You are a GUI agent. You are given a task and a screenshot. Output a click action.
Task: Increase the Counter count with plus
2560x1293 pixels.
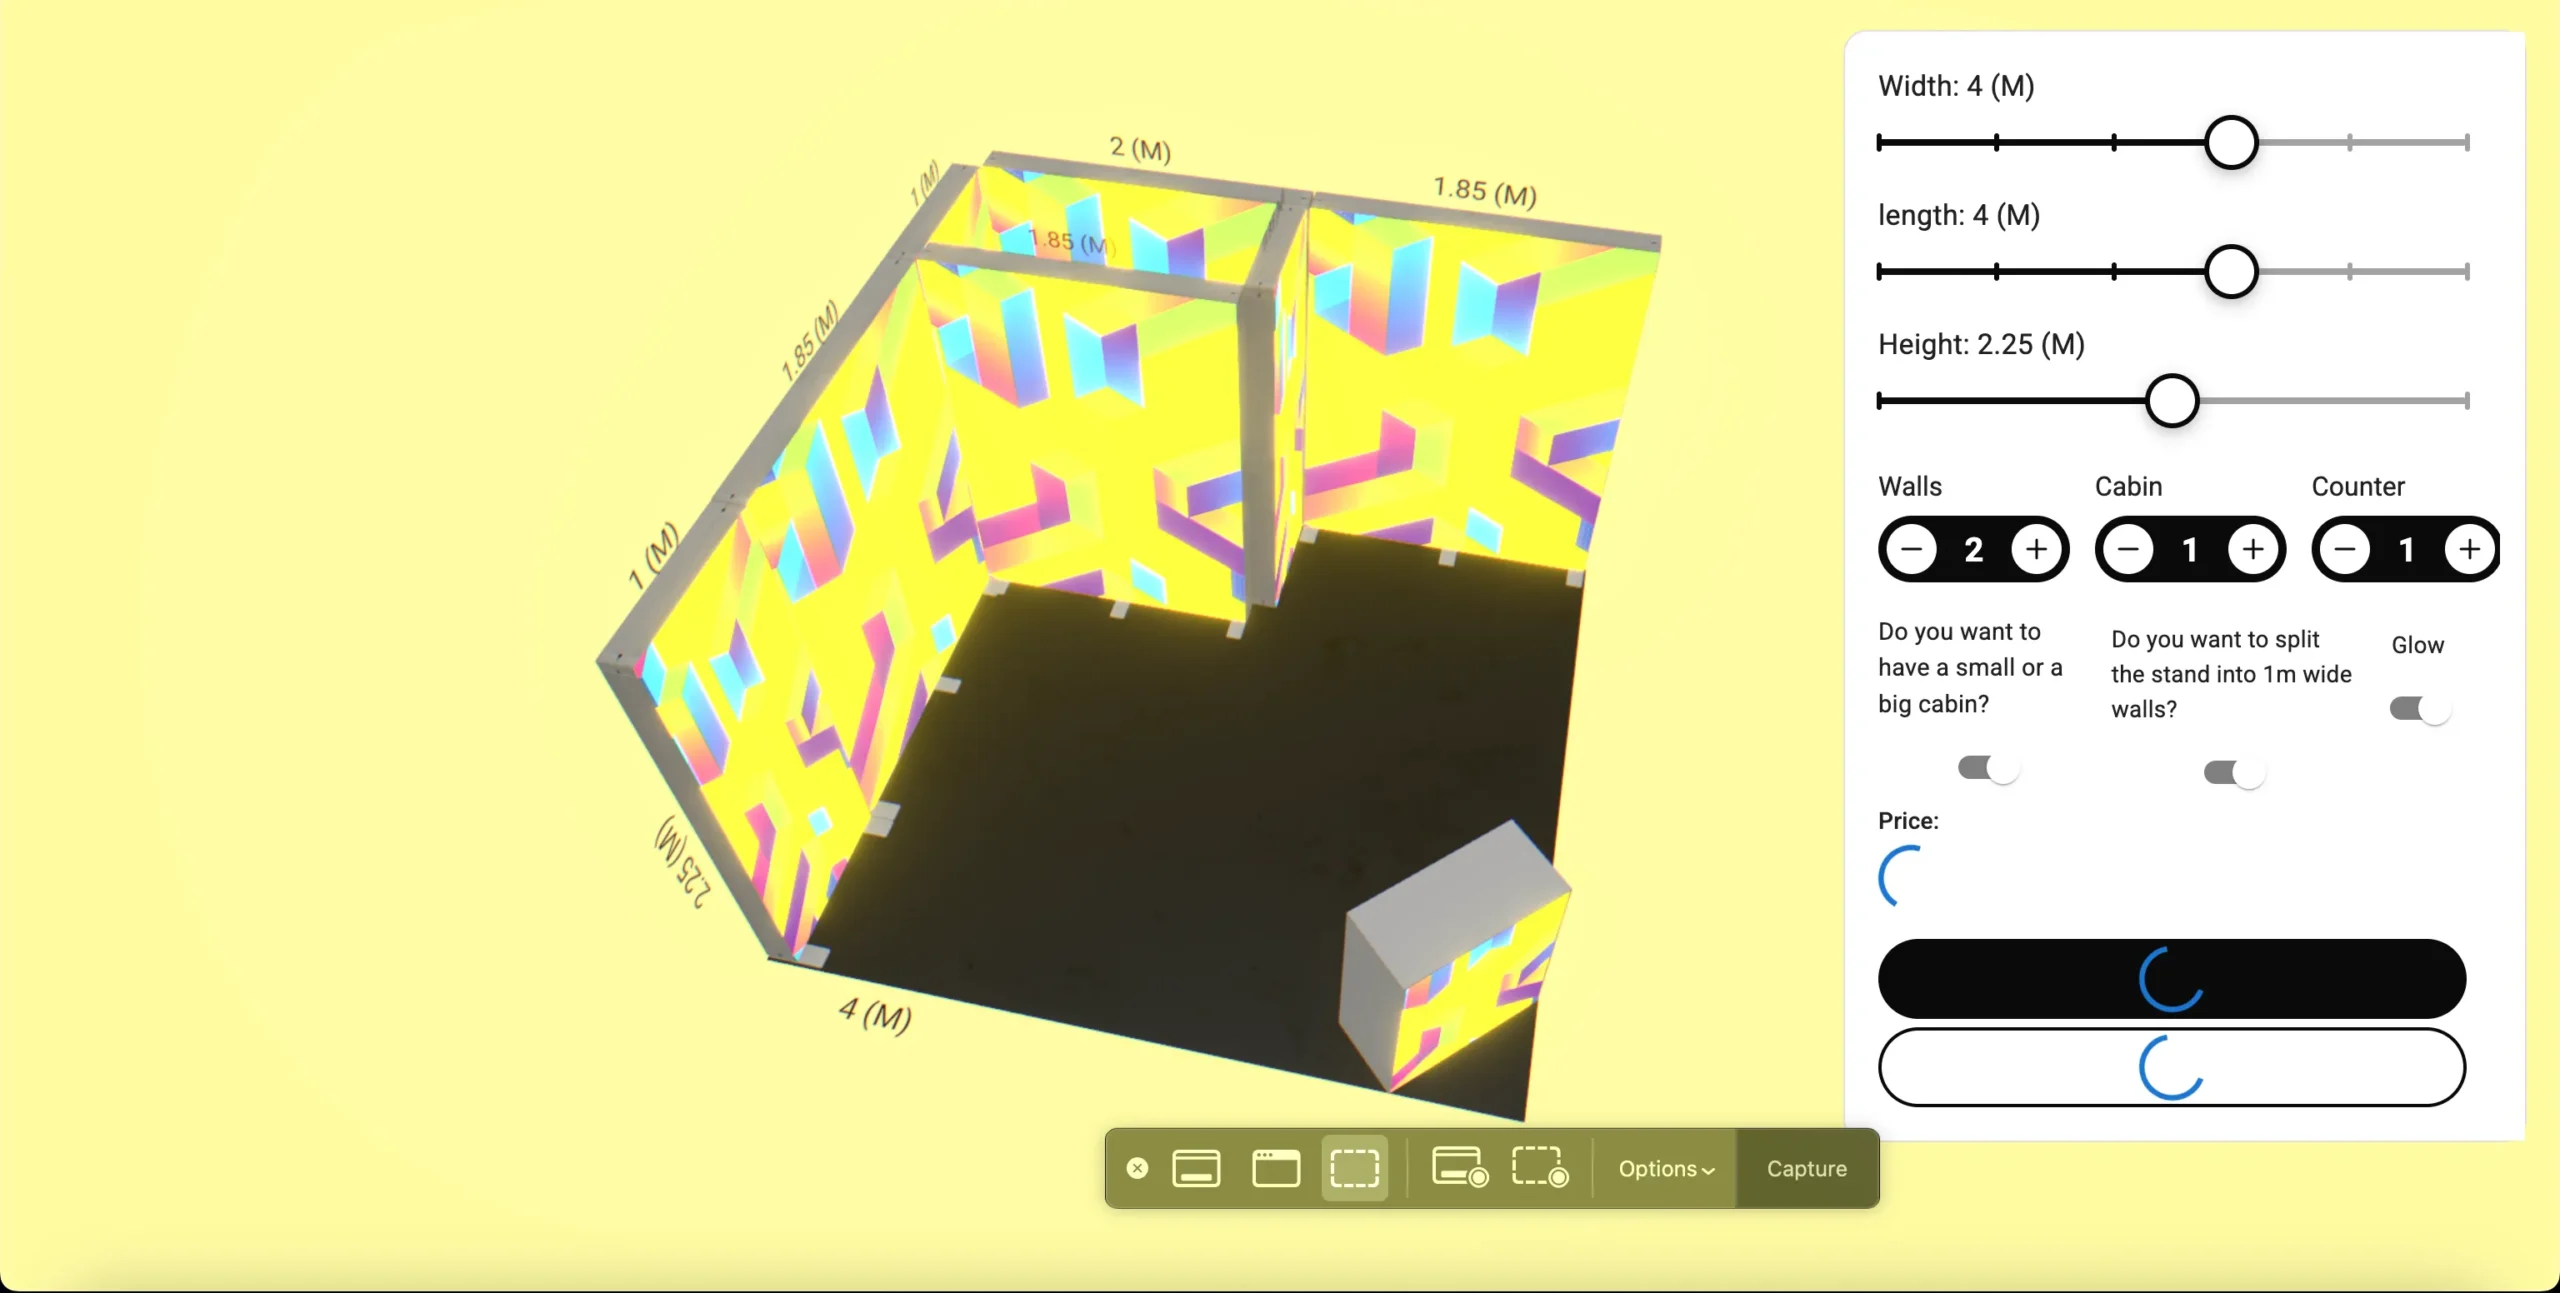[x=2470, y=549]
